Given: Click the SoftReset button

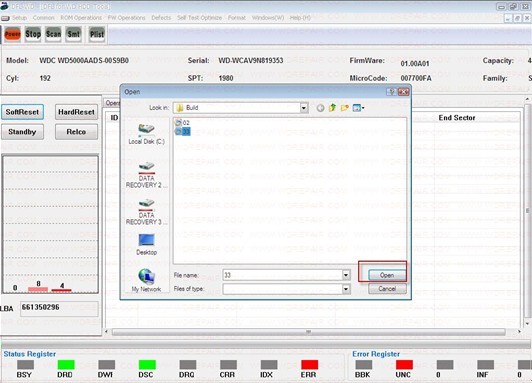Looking at the screenshot, I should (x=22, y=112).
